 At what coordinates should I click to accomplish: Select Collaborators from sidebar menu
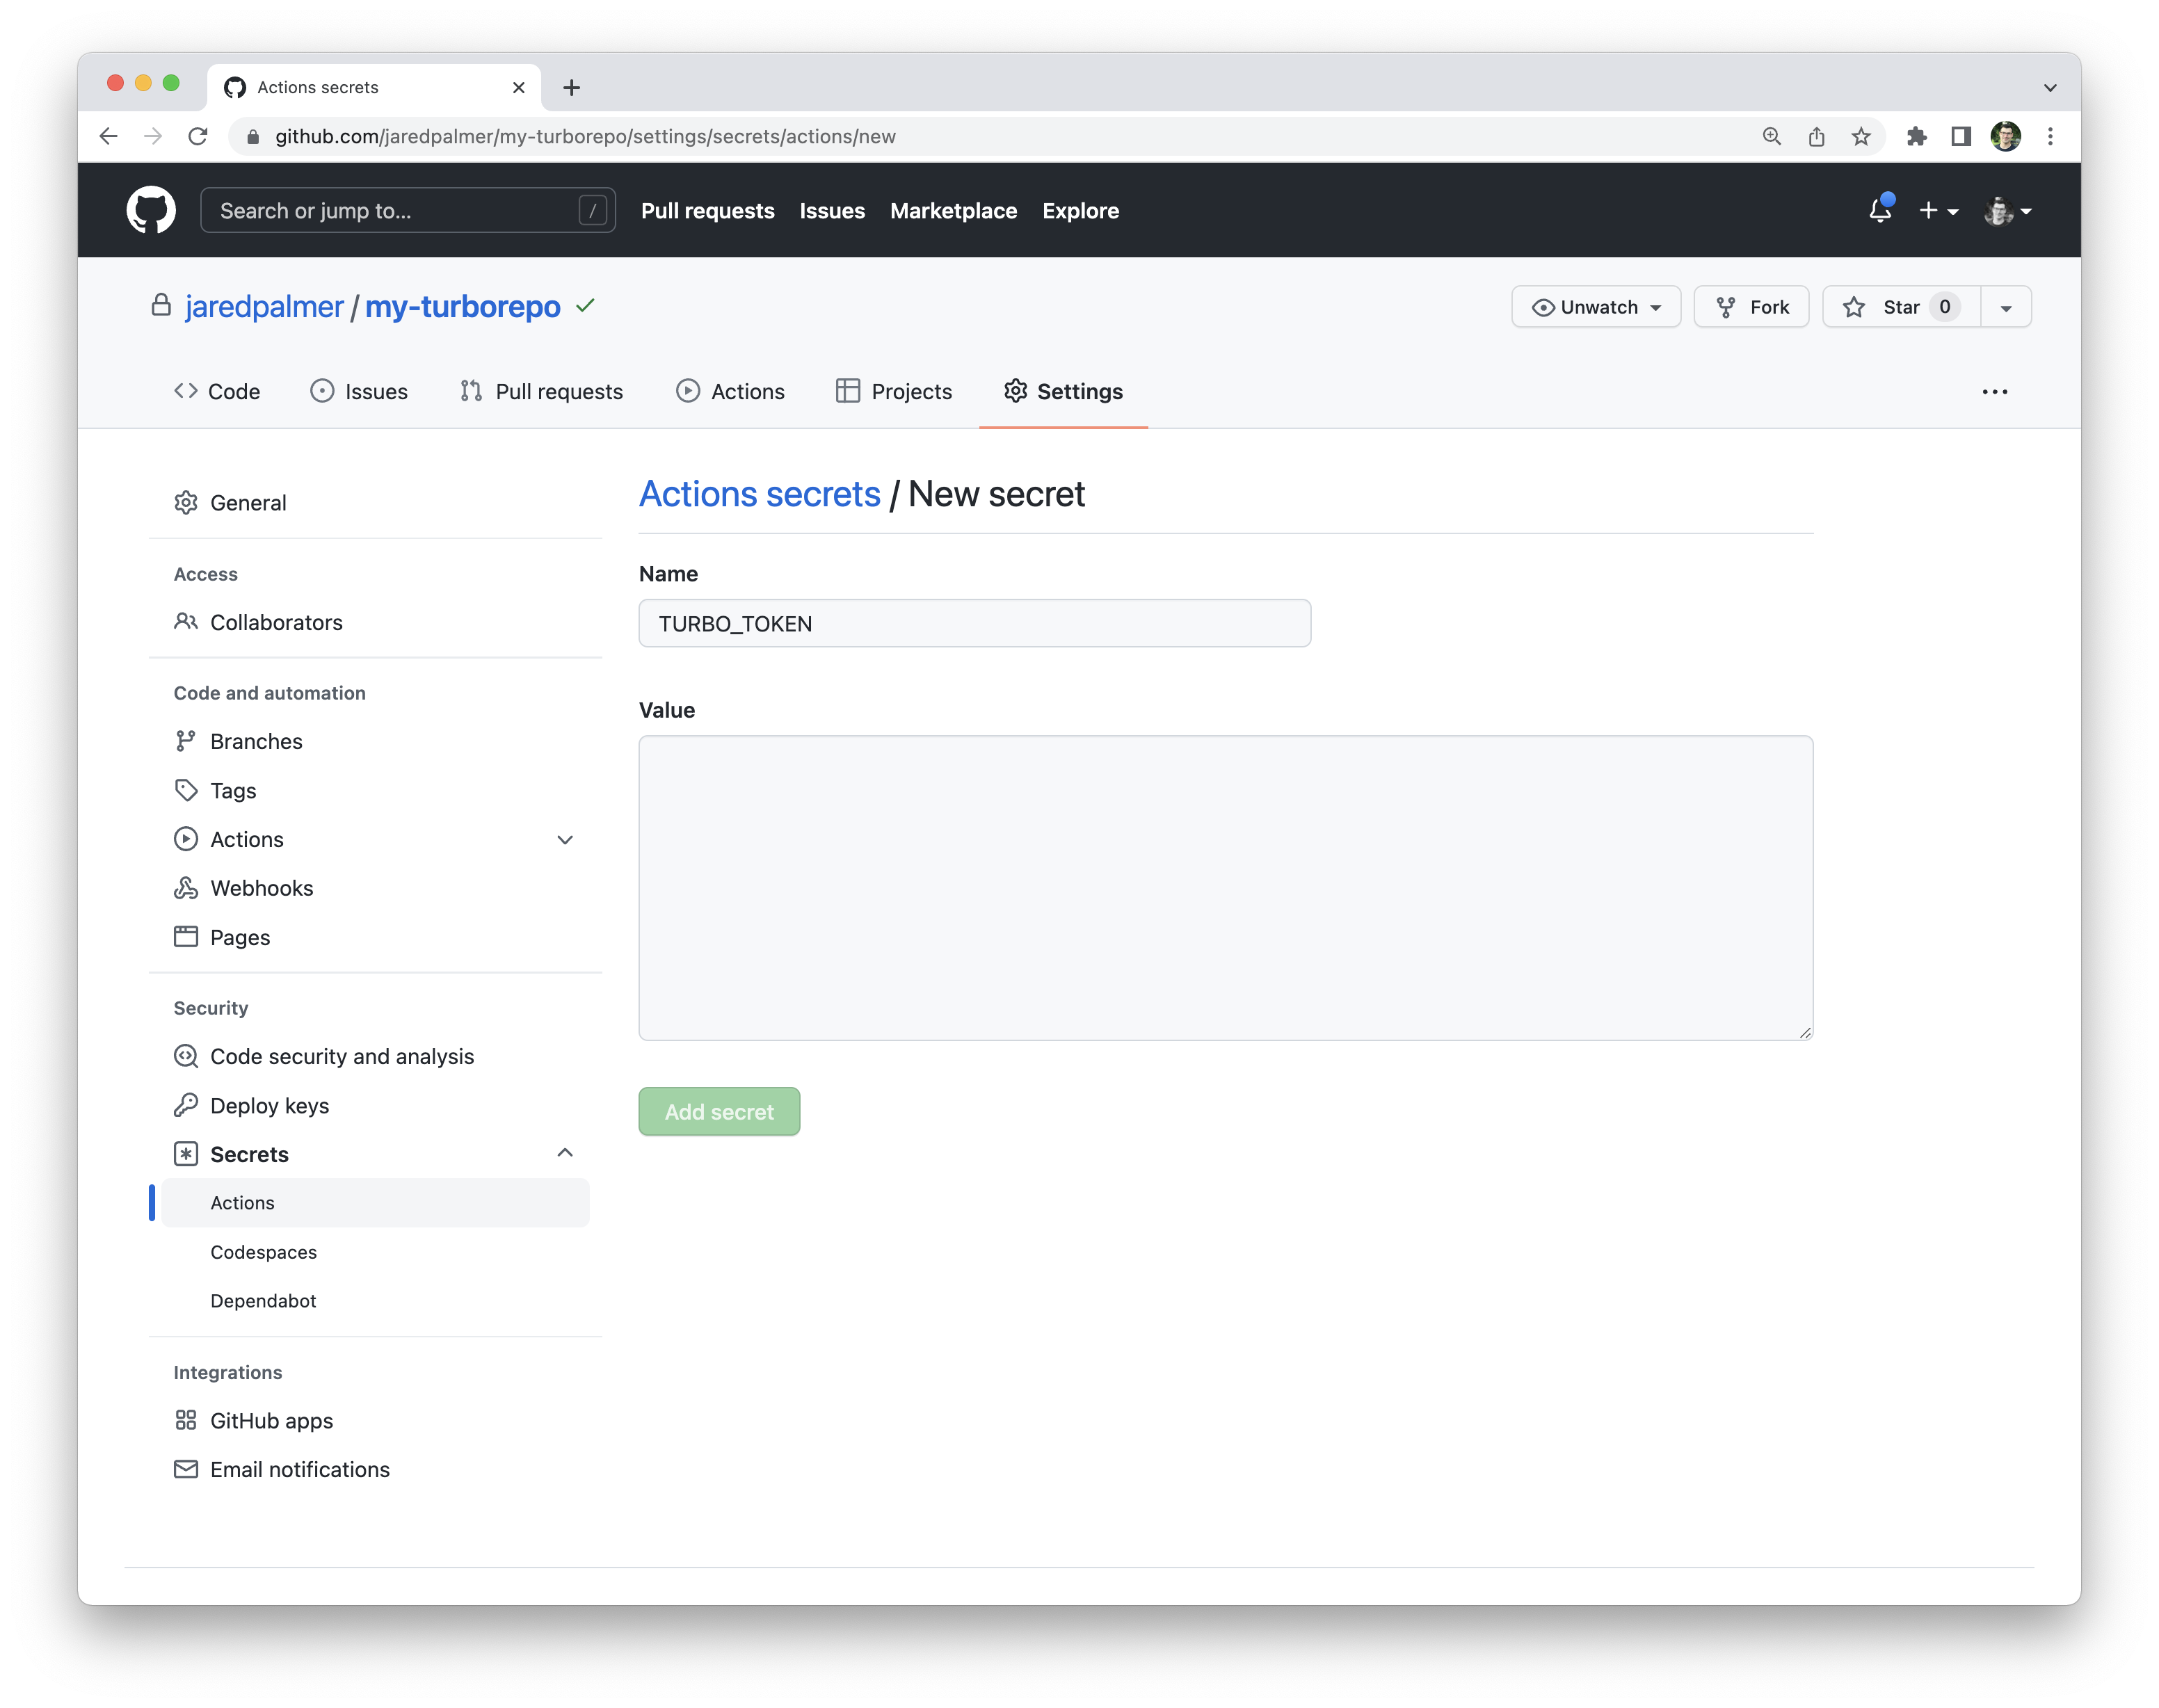(275, 620)
